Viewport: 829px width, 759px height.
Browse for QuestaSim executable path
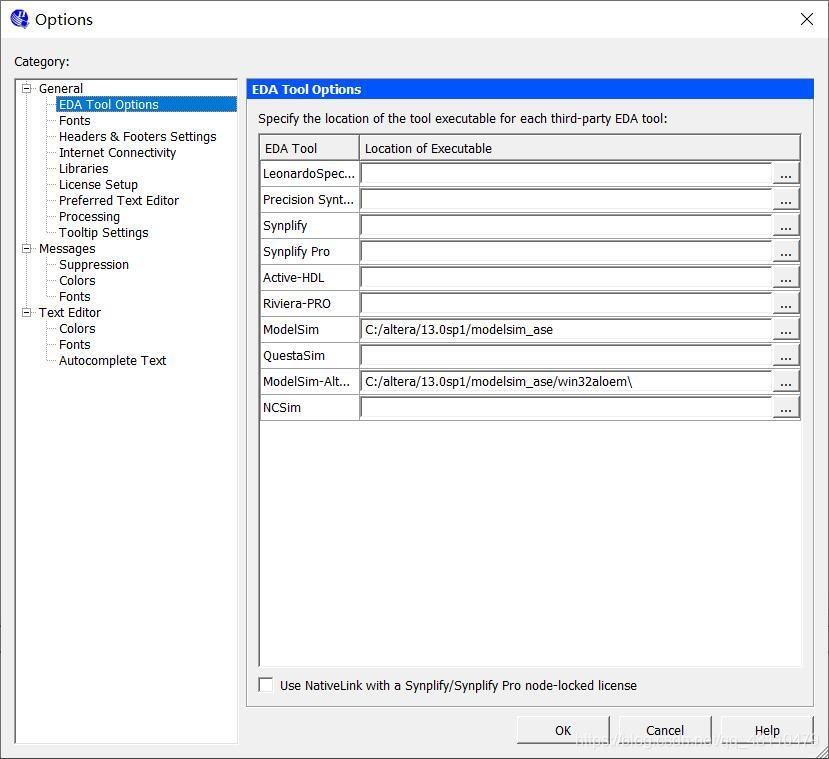[x=786, y=355]
